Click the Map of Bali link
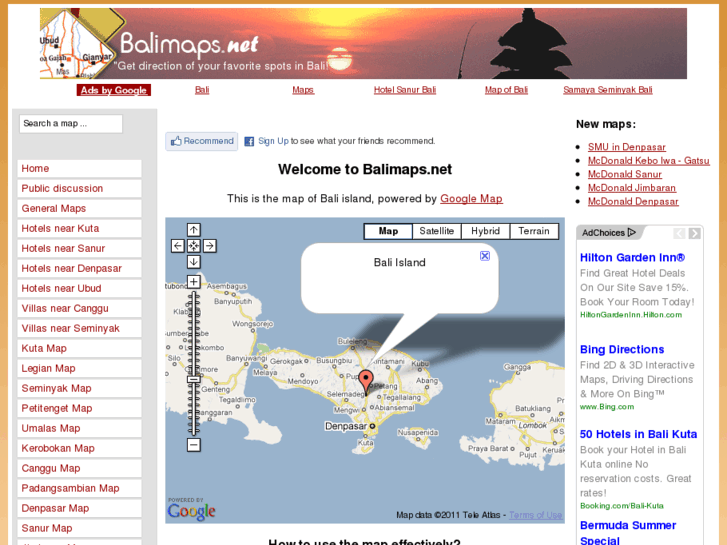 click(x=506, y=90)
